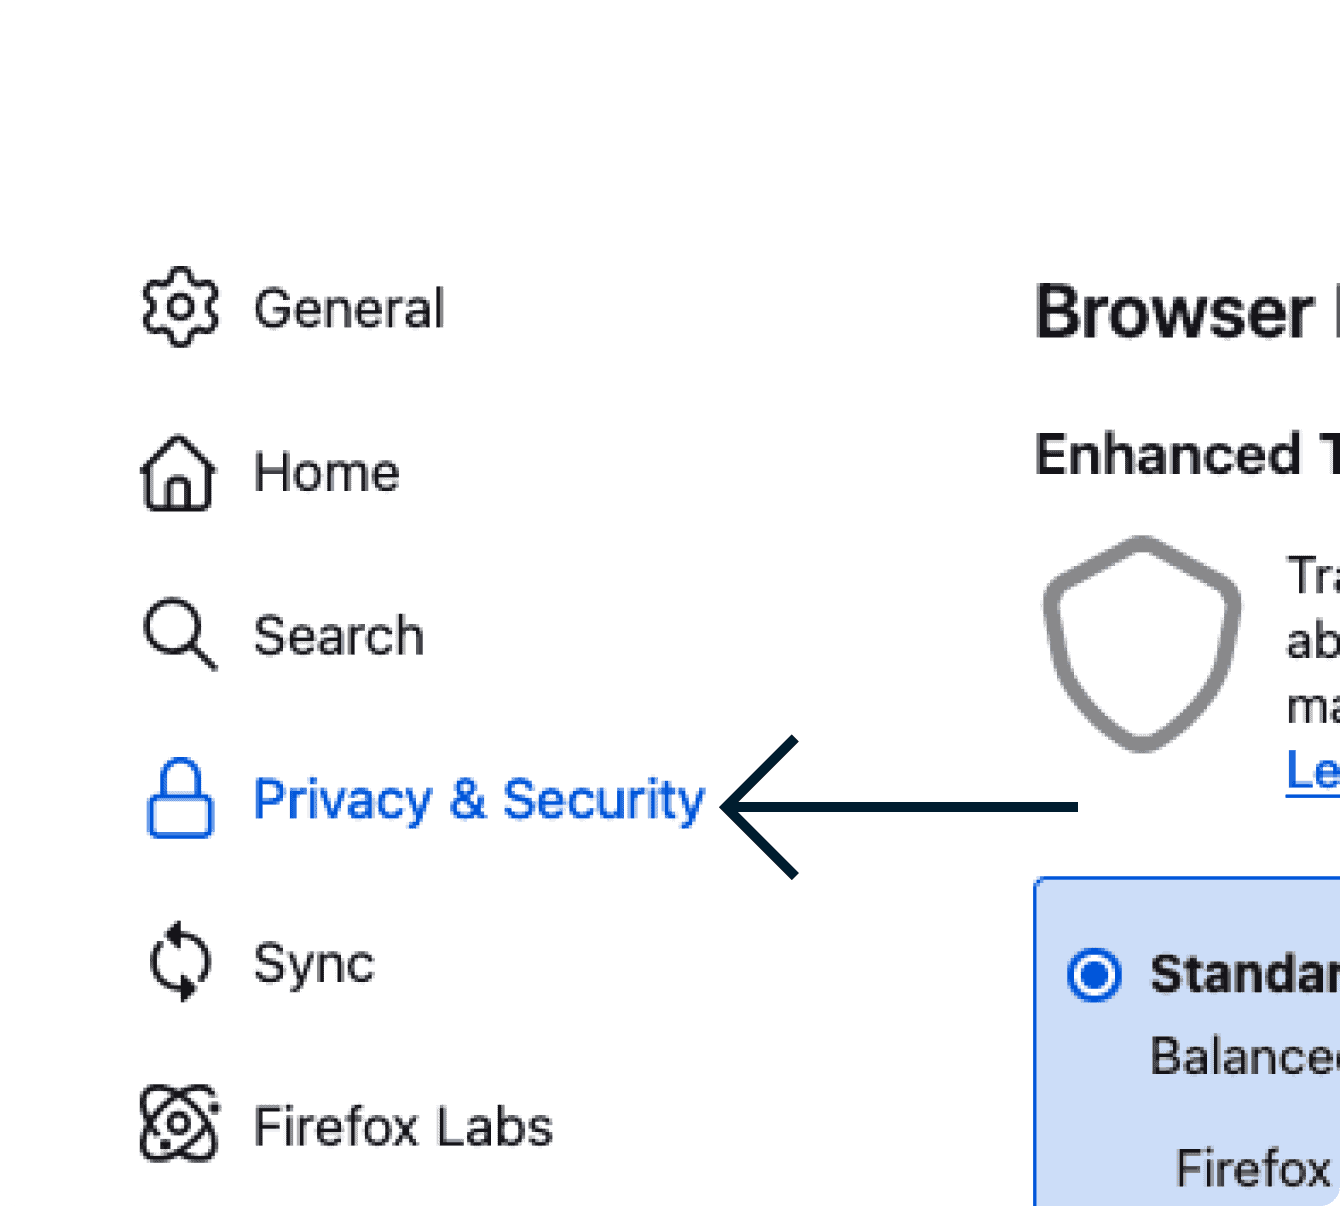1340x1206 pixels.
Task: Click the gray tracking protection shield icon
Action: point(1142,643)
